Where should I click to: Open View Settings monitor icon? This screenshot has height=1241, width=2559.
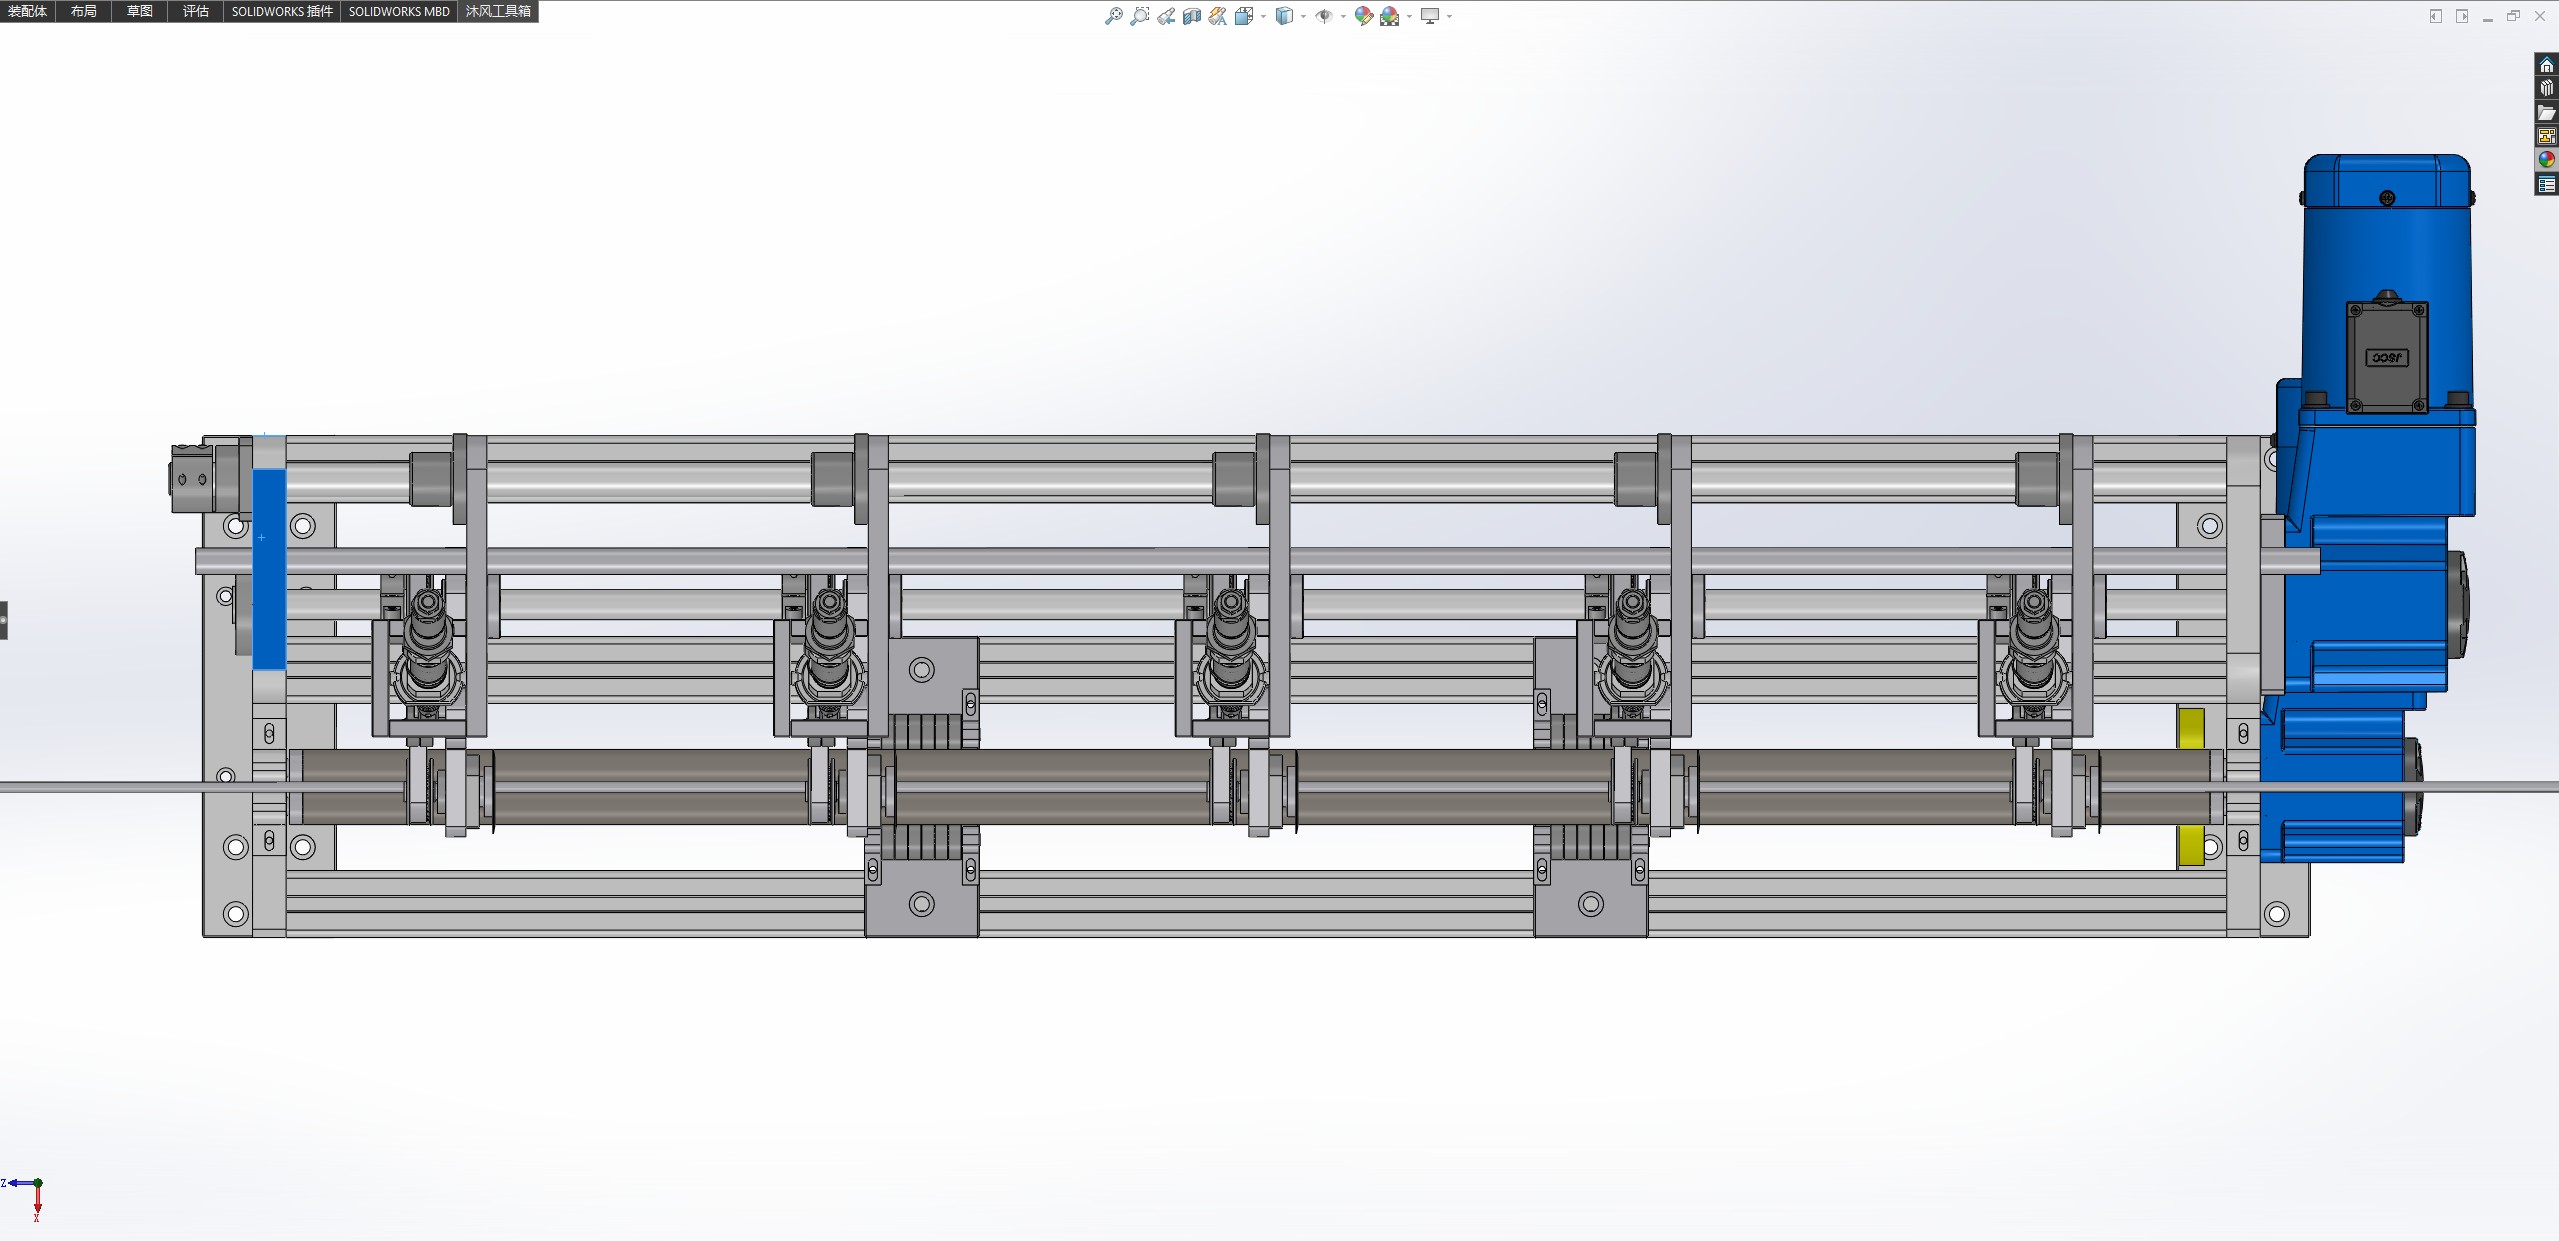click(1430, 16)
